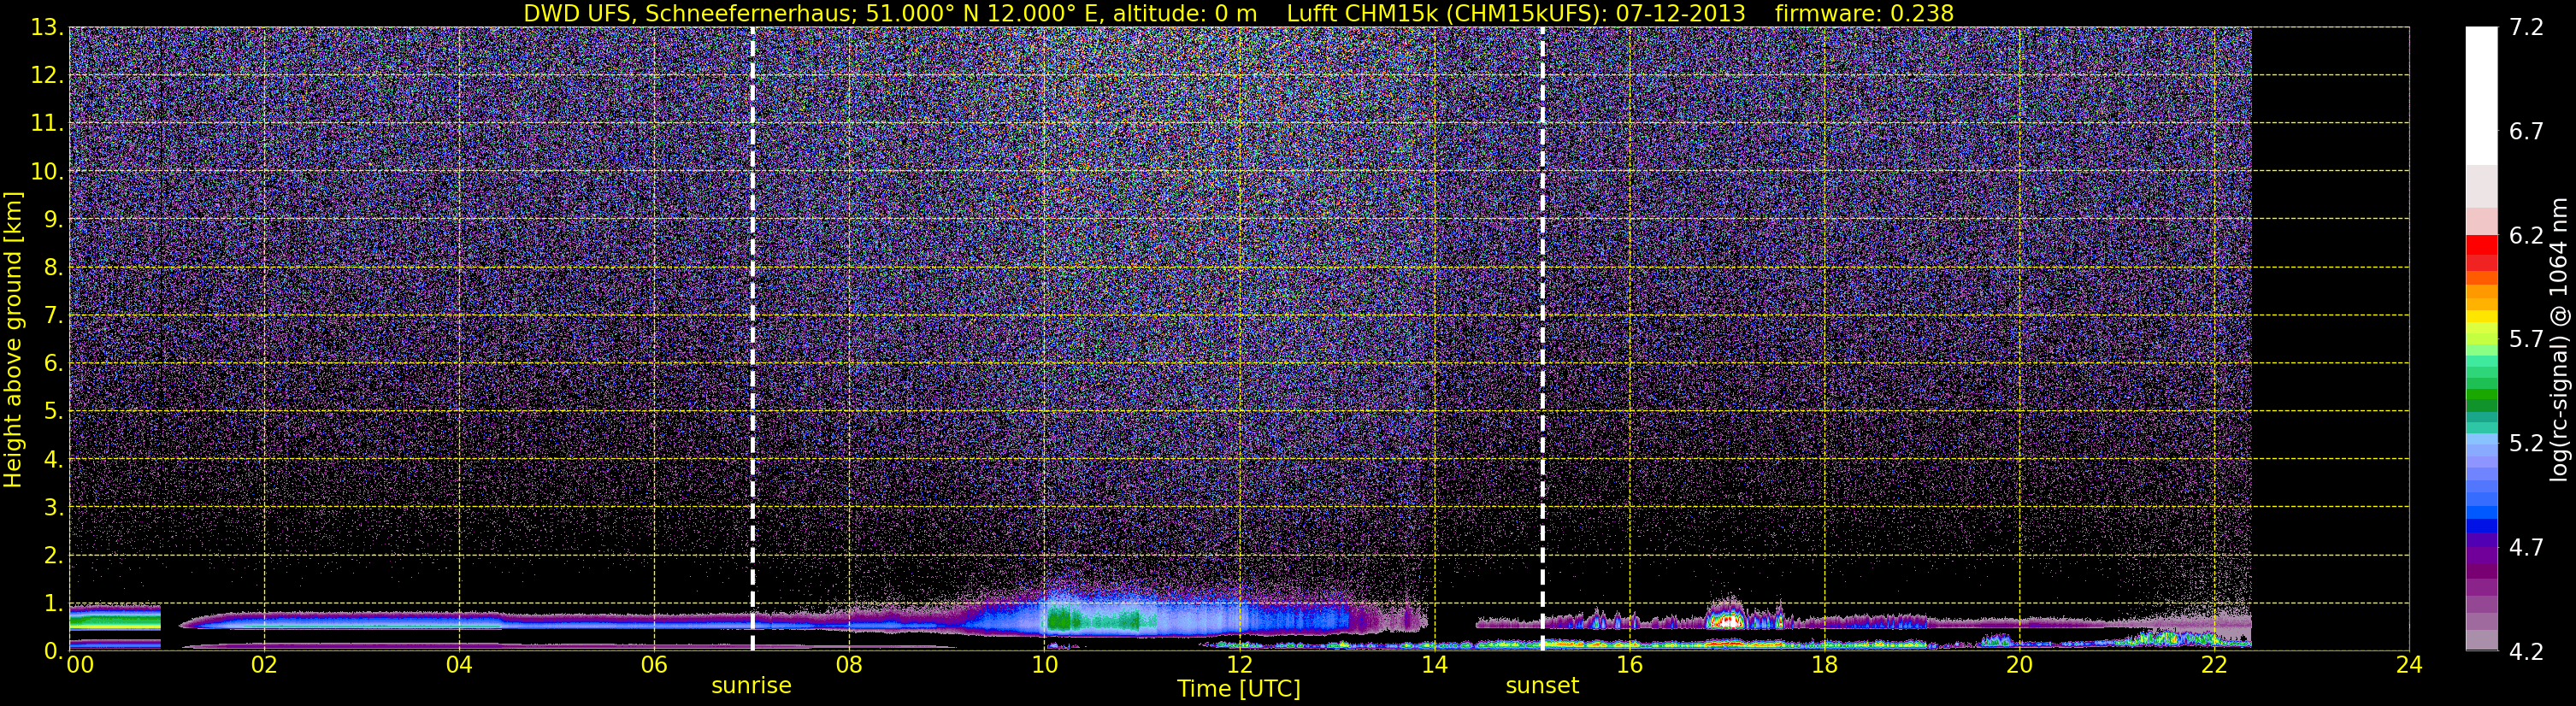2576x706 pixels.
Task: Click the white top section of the colorbar
Action: pyautogui.click(x=2481, y=95)
